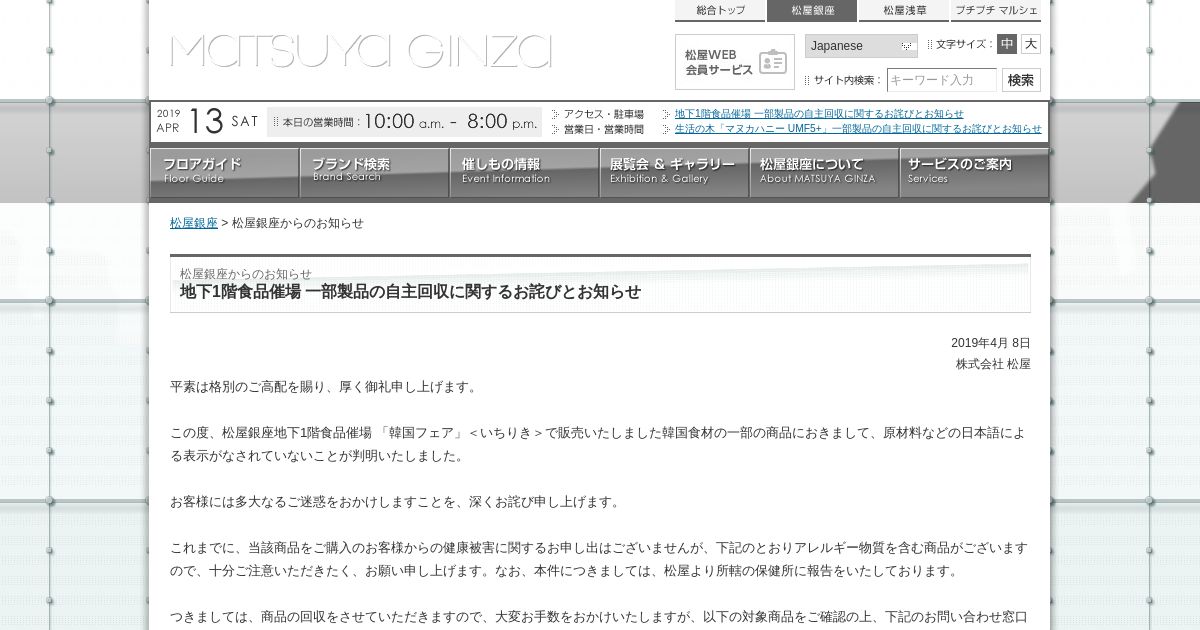Click the date 2019年4月 8日

[990, 342]
